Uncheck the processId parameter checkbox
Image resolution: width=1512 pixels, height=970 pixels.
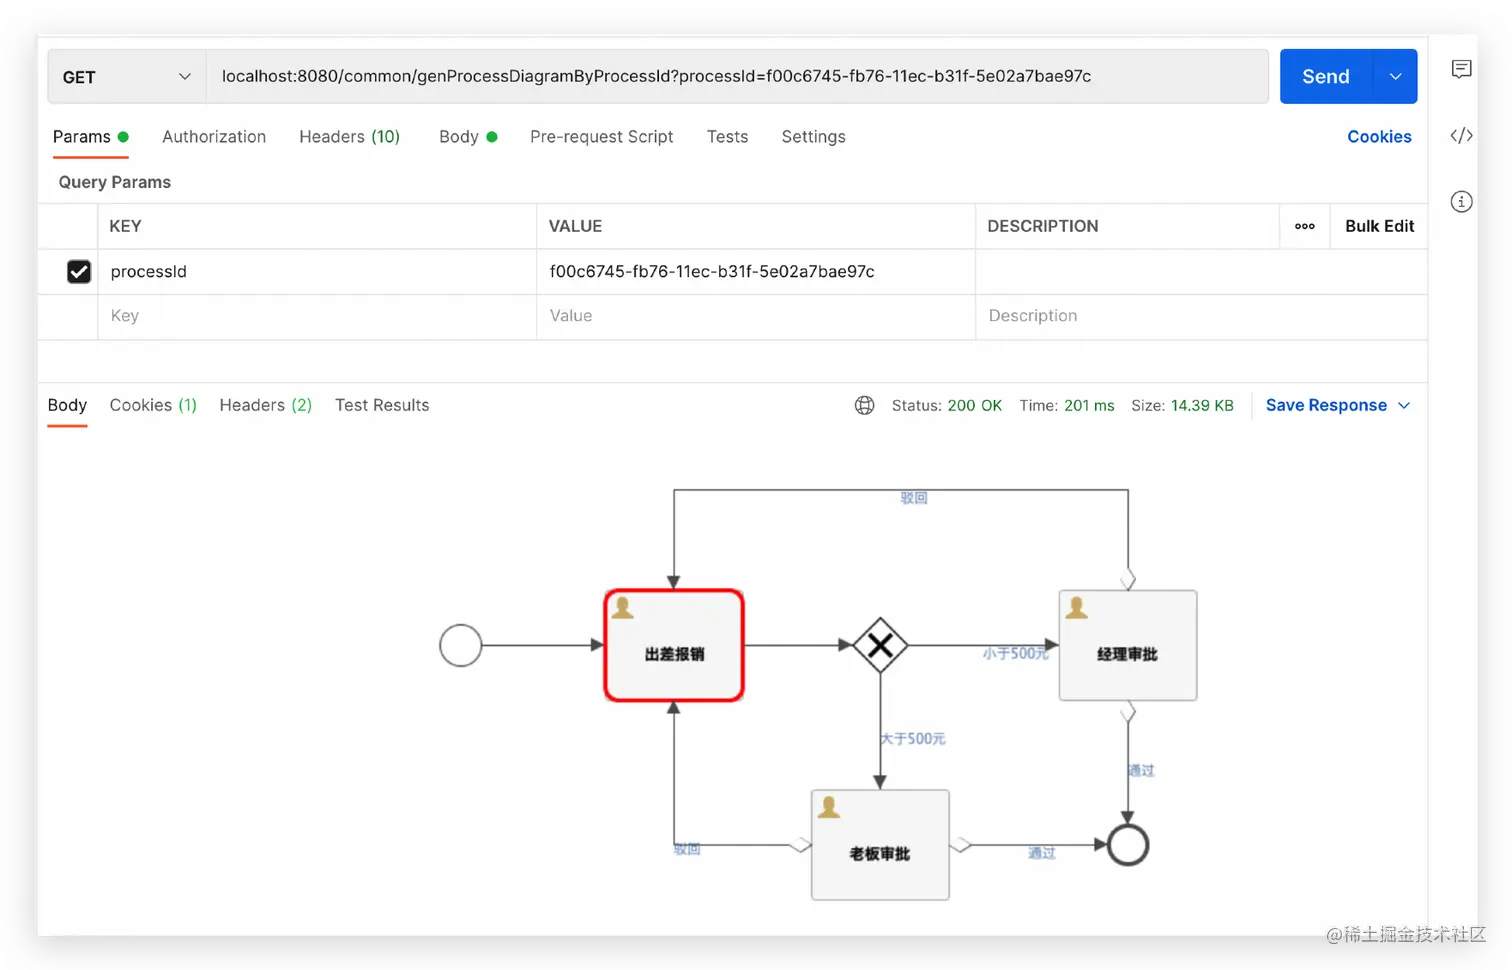[x=79, y=271]
